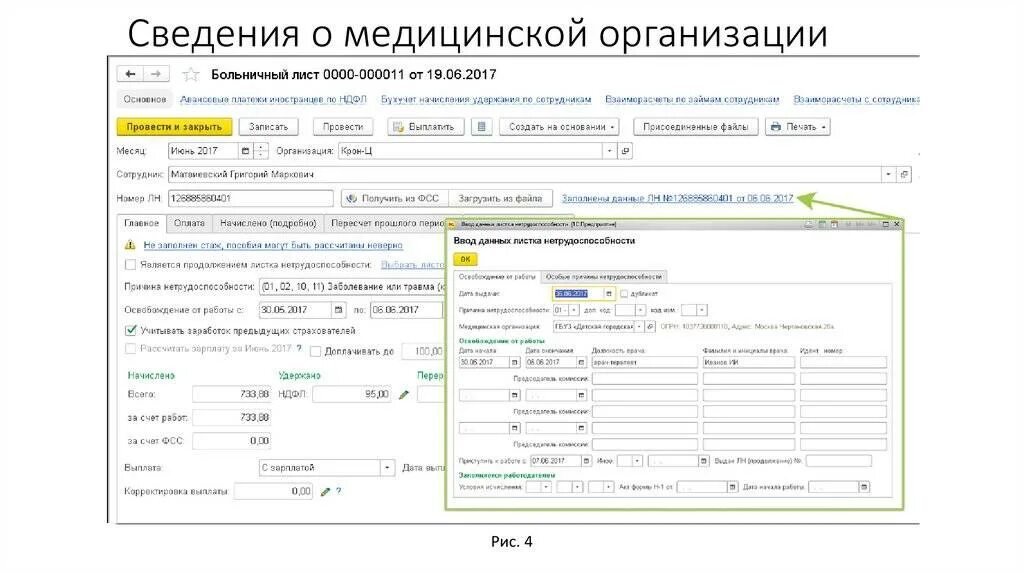The image size is (1024, 574).
Task: Uncheck Учитывать заработок предыдущих страхователей
Action: coord(131,330)
